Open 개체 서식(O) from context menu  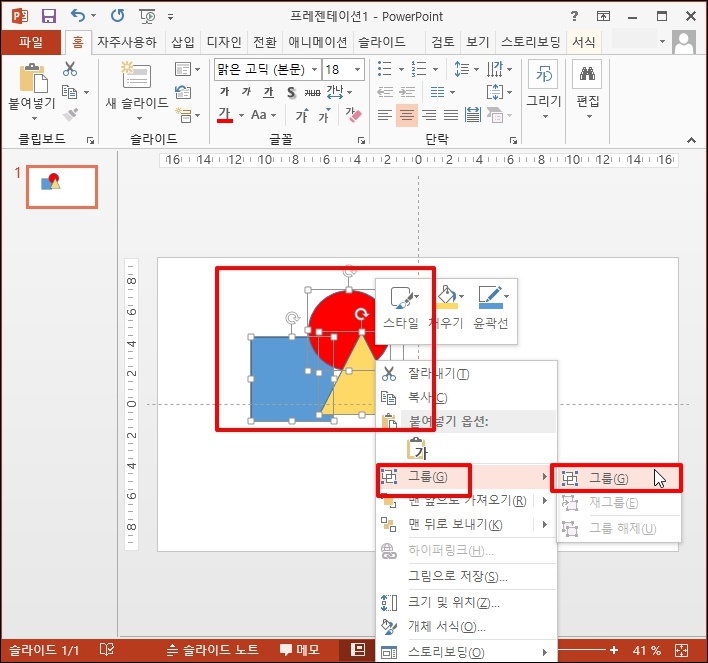(x=466, y=626)
